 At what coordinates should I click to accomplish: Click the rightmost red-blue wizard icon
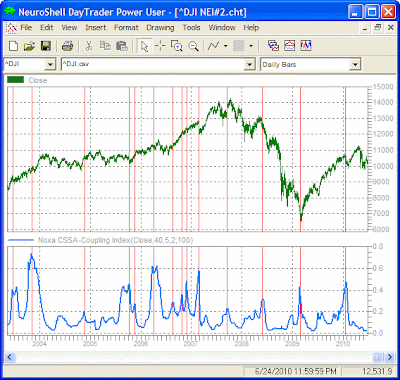coord(306,46)
